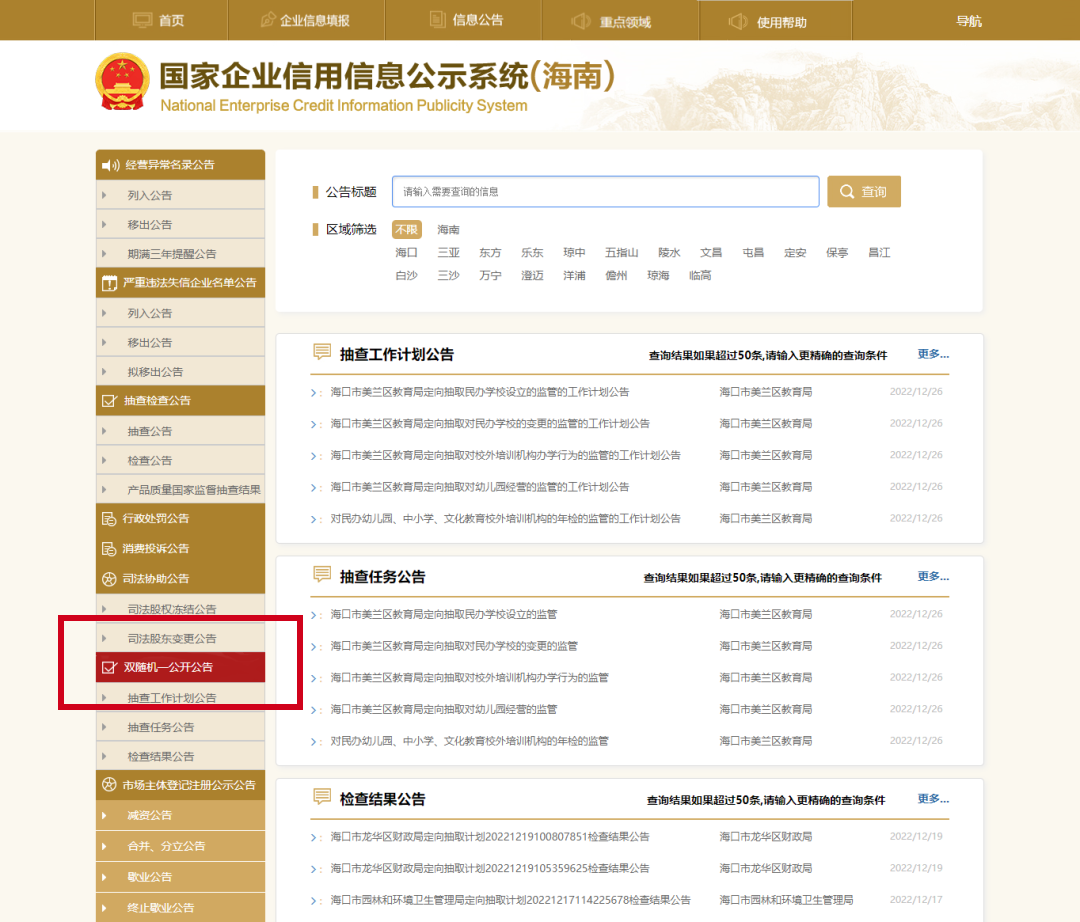The image size is (1080, 922).
Task: Open the 首页 home tab
Action: (160, 21)
